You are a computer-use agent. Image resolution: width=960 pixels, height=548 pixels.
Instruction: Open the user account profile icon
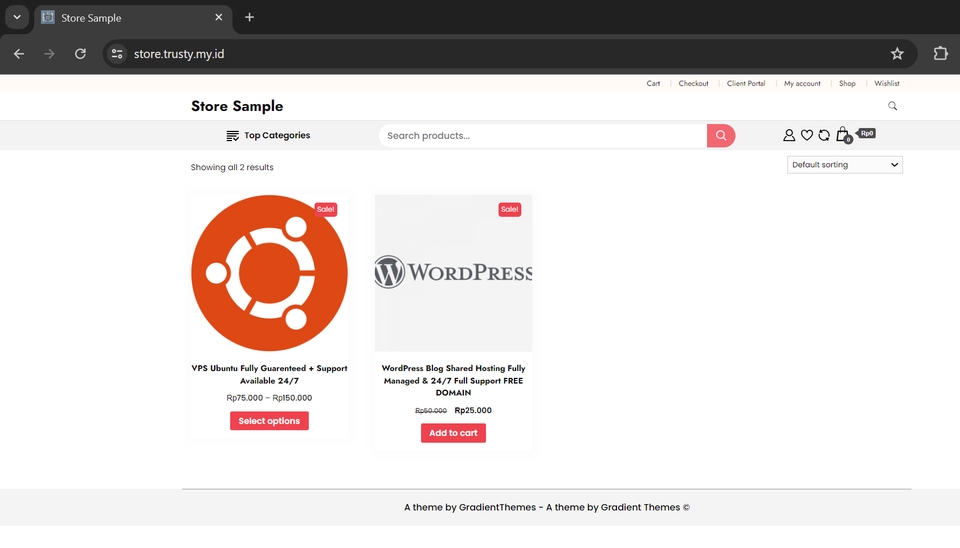click(789, 135)
